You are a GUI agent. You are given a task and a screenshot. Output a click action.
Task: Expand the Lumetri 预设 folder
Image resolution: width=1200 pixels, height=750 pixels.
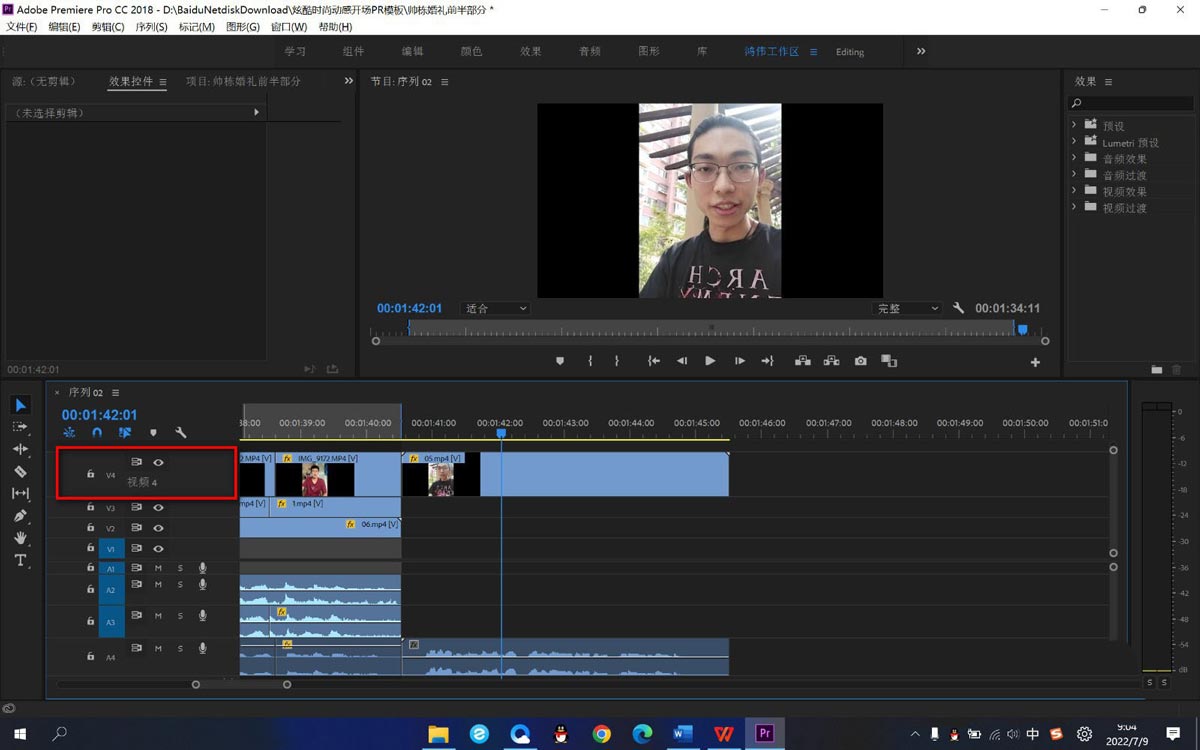(x=1074, y=142)
